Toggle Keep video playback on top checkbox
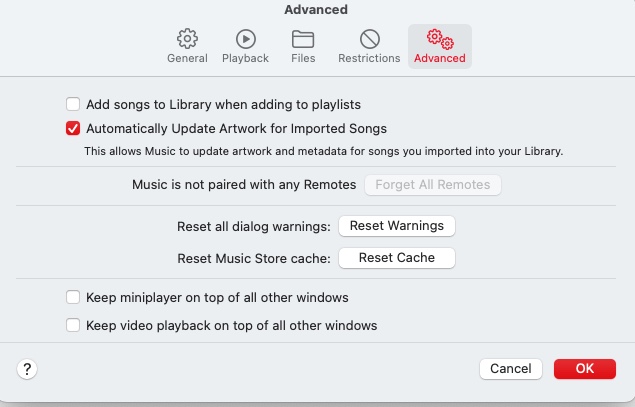635x407 pixels. coord(73,325)
